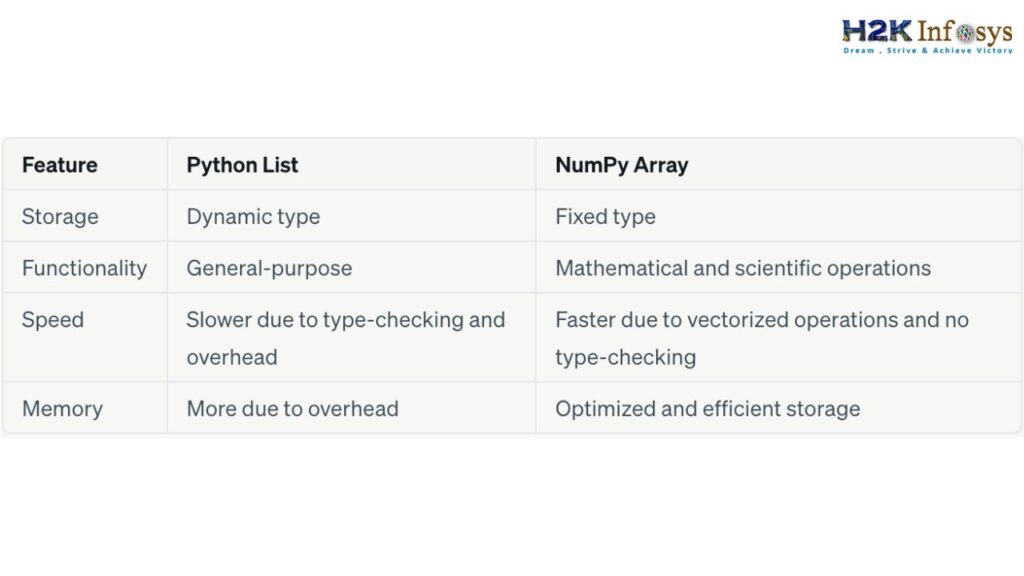Viewport: 1024px width, 576px height.
Task: Click the H2K Infosys logo
Action: pos(927,36)
